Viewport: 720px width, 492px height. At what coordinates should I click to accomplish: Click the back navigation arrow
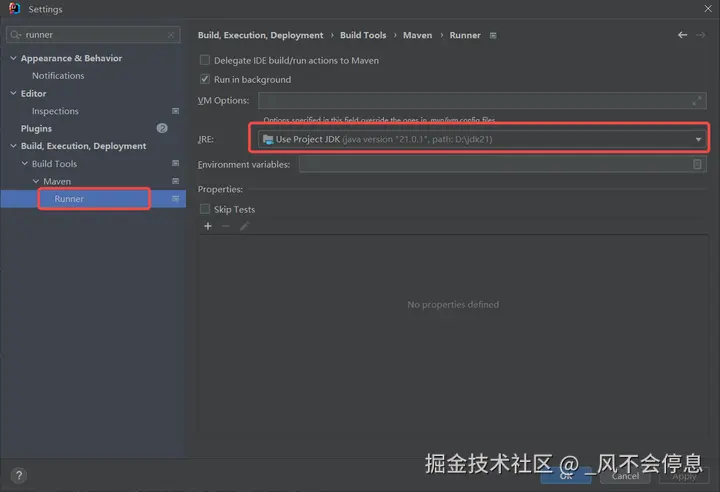682,35
